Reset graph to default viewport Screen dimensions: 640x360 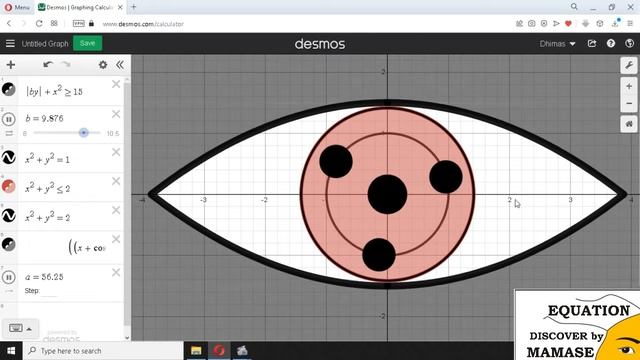point(629,124)
